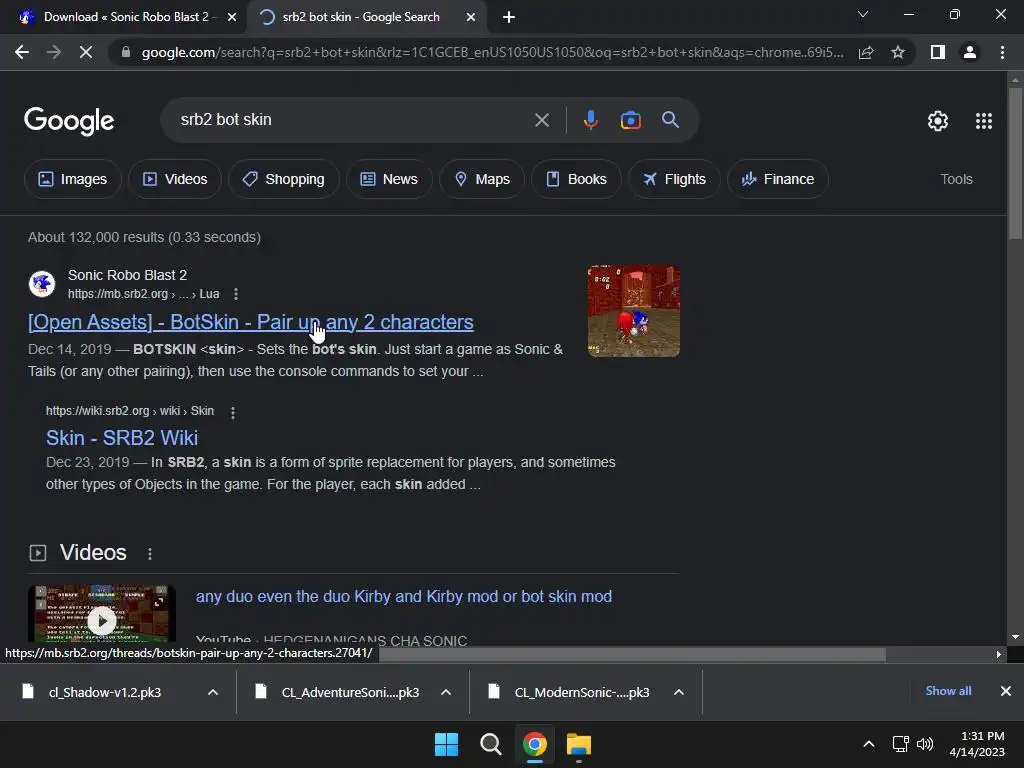Bookmark this page with the star icon
Viewport: 1024px width, 768px height.
coord(898,52)
